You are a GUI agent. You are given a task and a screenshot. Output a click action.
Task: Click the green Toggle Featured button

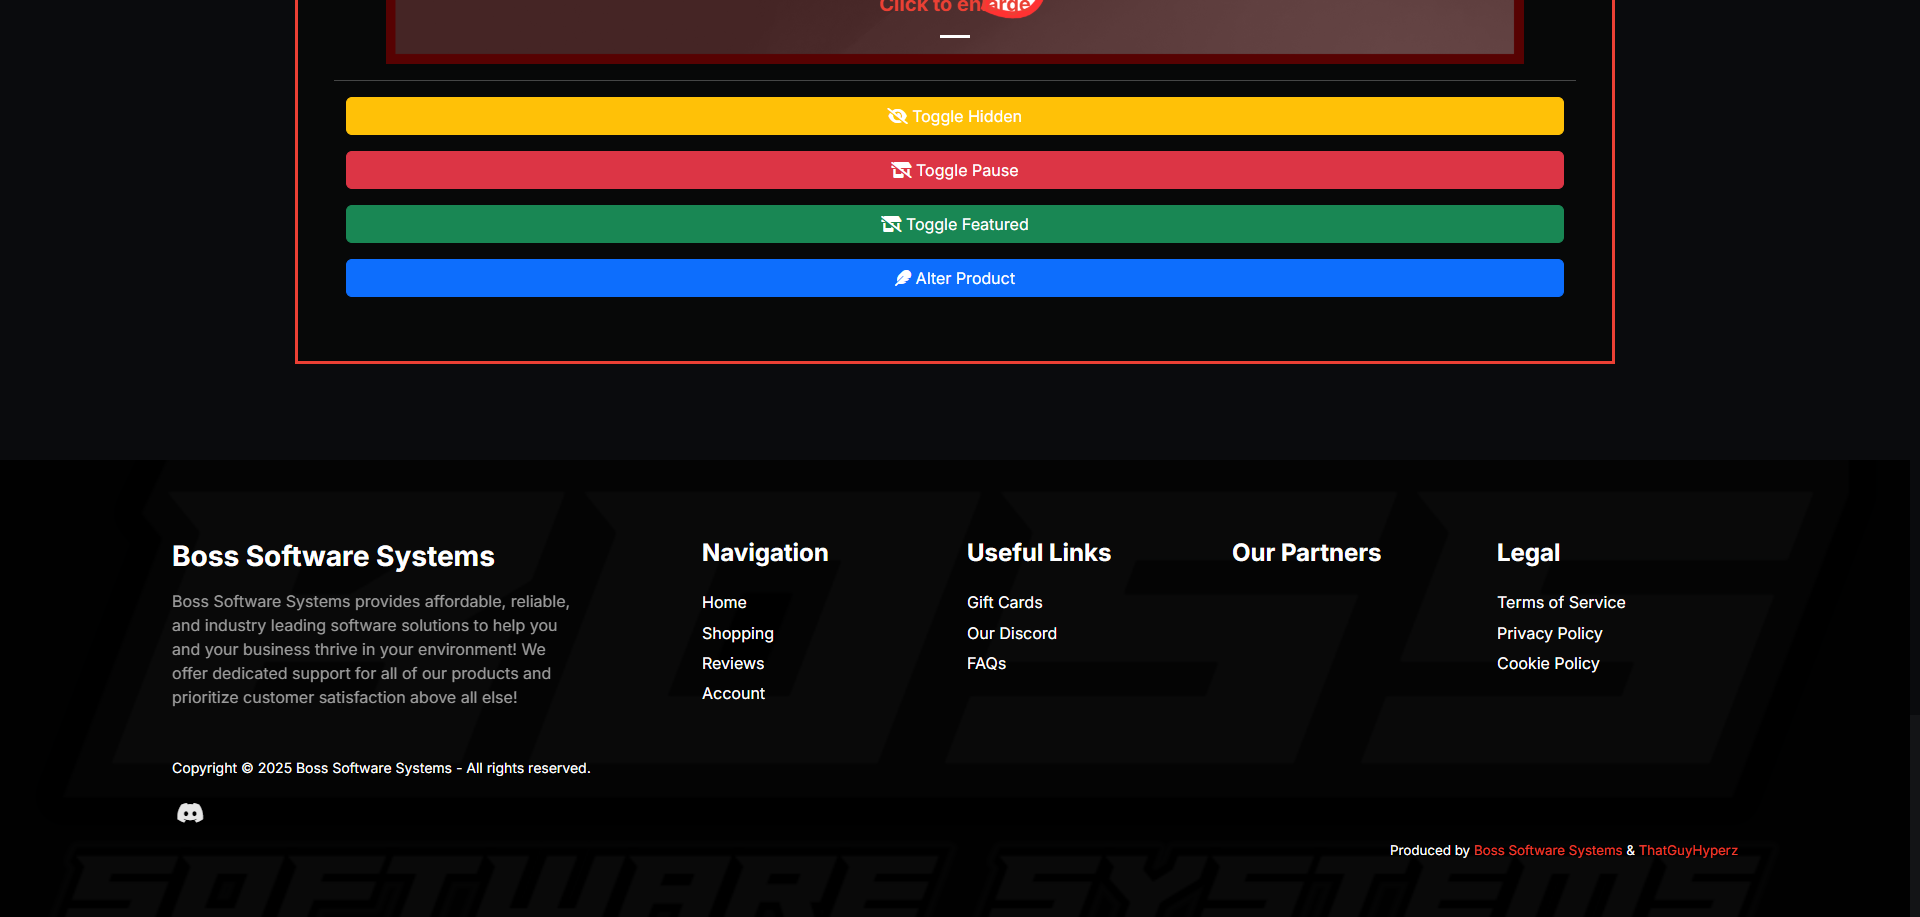point(955,224)
